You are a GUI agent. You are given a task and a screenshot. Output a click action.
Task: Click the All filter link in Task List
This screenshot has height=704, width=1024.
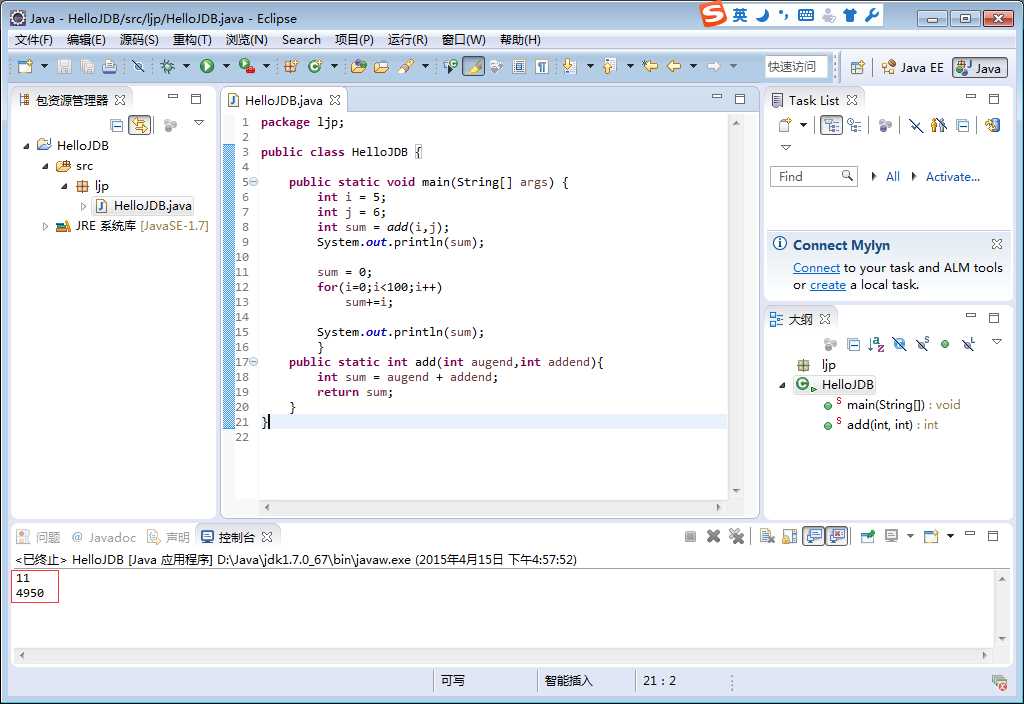click(x=893, y=176)
